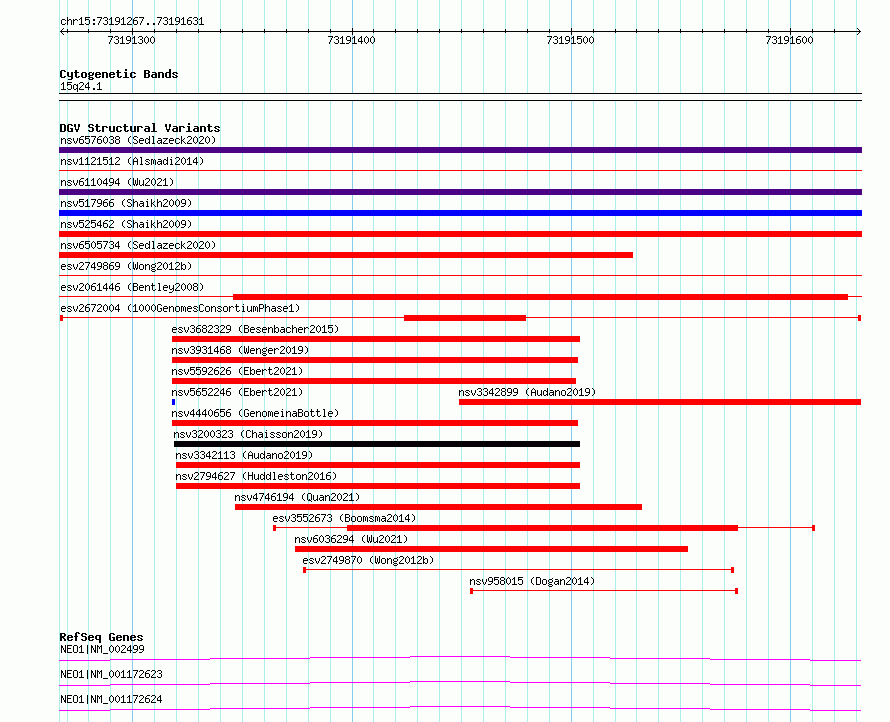Click the nsv517966 (Shaikh2009) label
890x722 pixels.
[126, 203]
